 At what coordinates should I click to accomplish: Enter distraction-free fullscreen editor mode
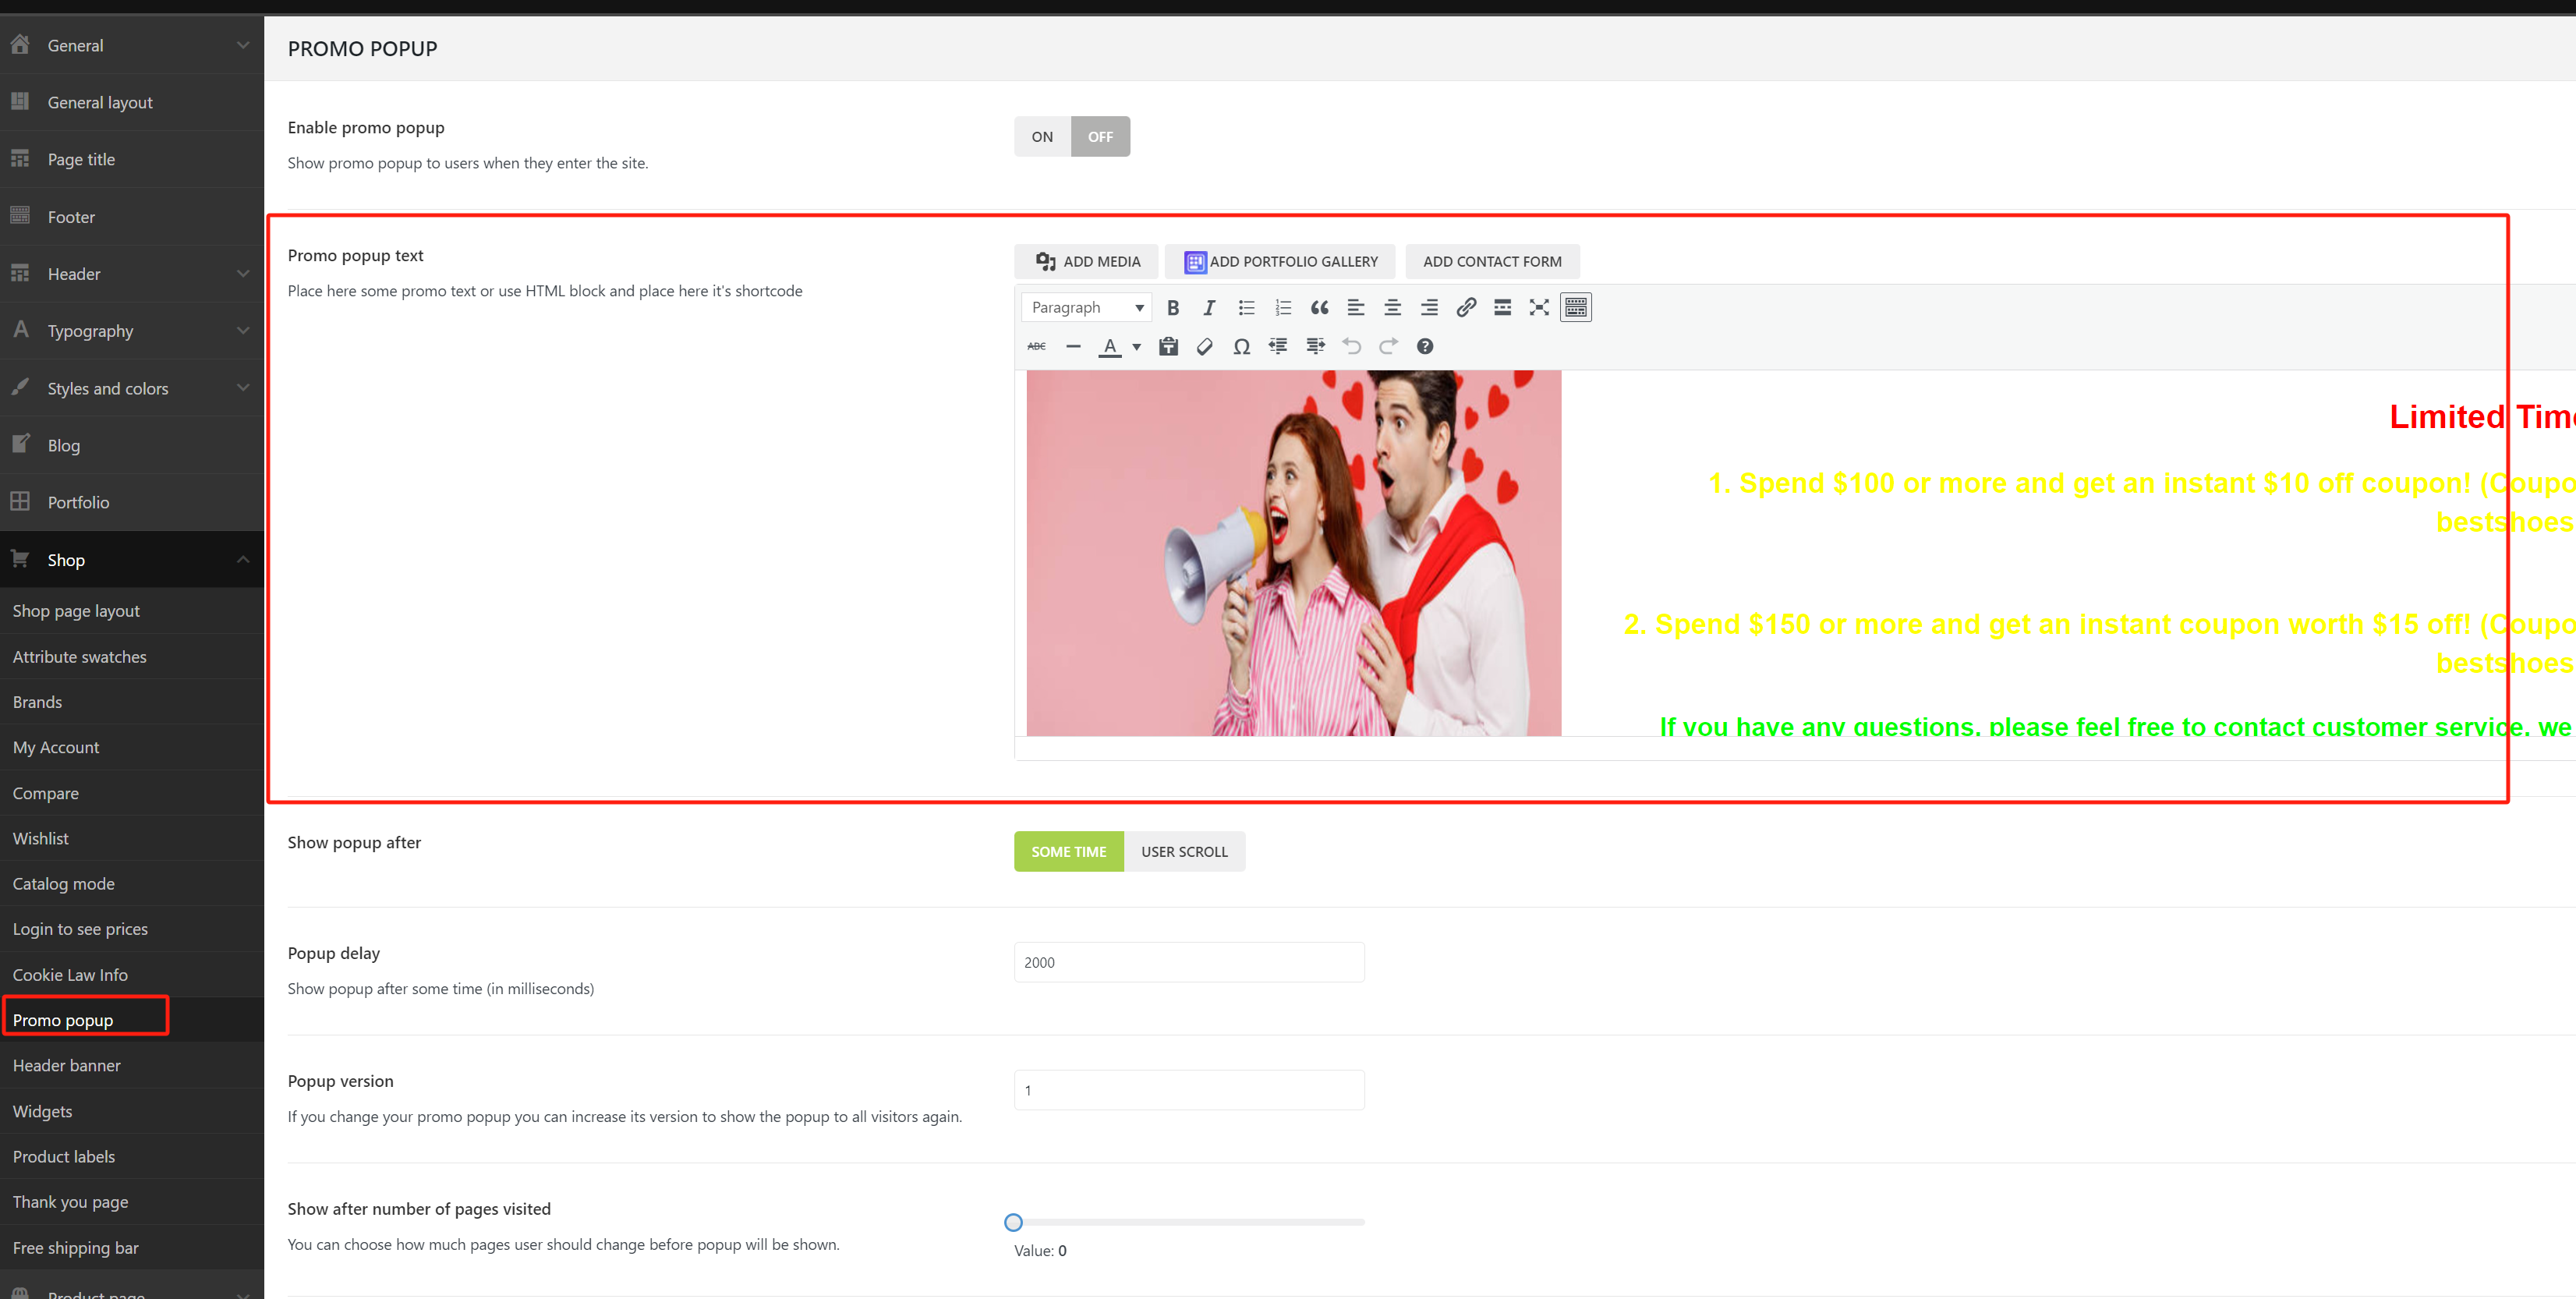pos(1539,308)
